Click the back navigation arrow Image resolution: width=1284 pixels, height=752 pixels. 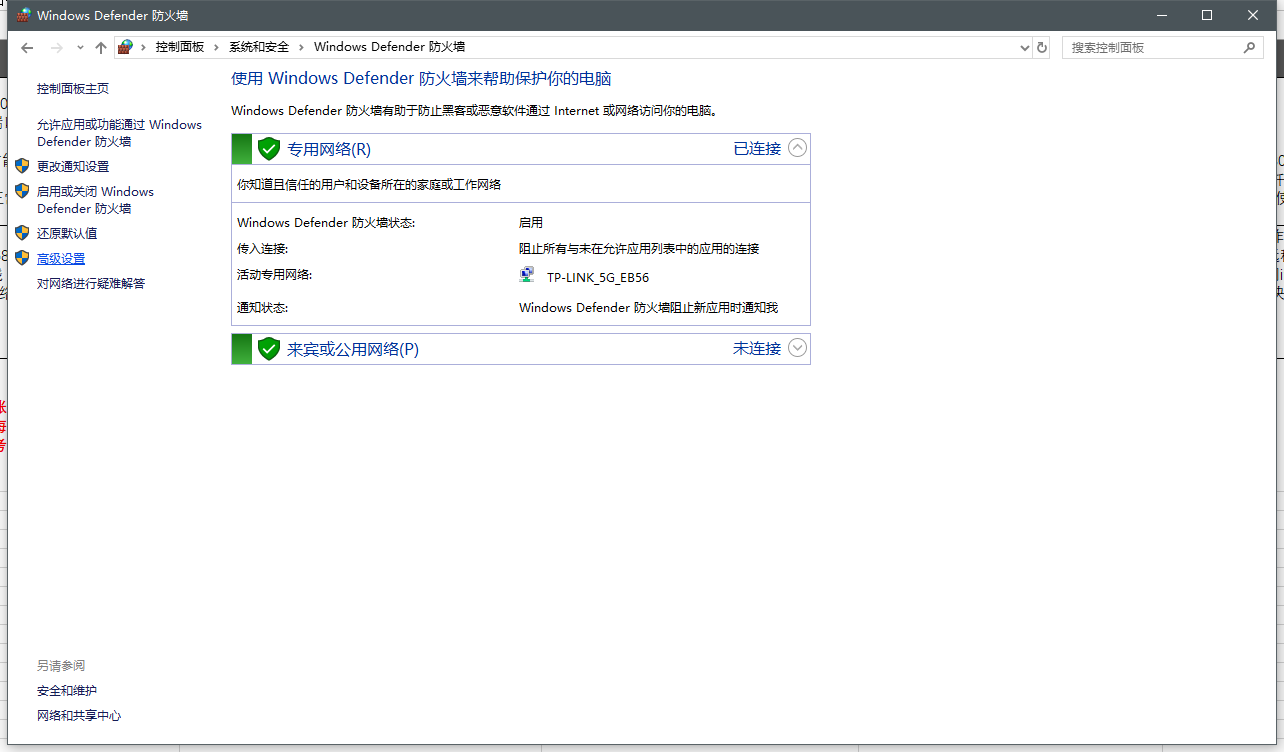coord(27,47)
